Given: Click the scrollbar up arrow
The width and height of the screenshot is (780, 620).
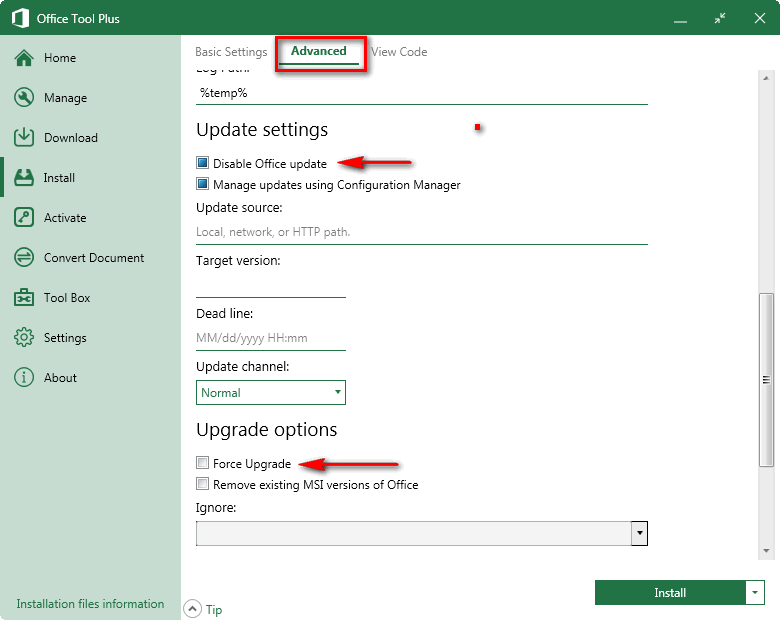Looking at the screenshot, I should (766, 78).
